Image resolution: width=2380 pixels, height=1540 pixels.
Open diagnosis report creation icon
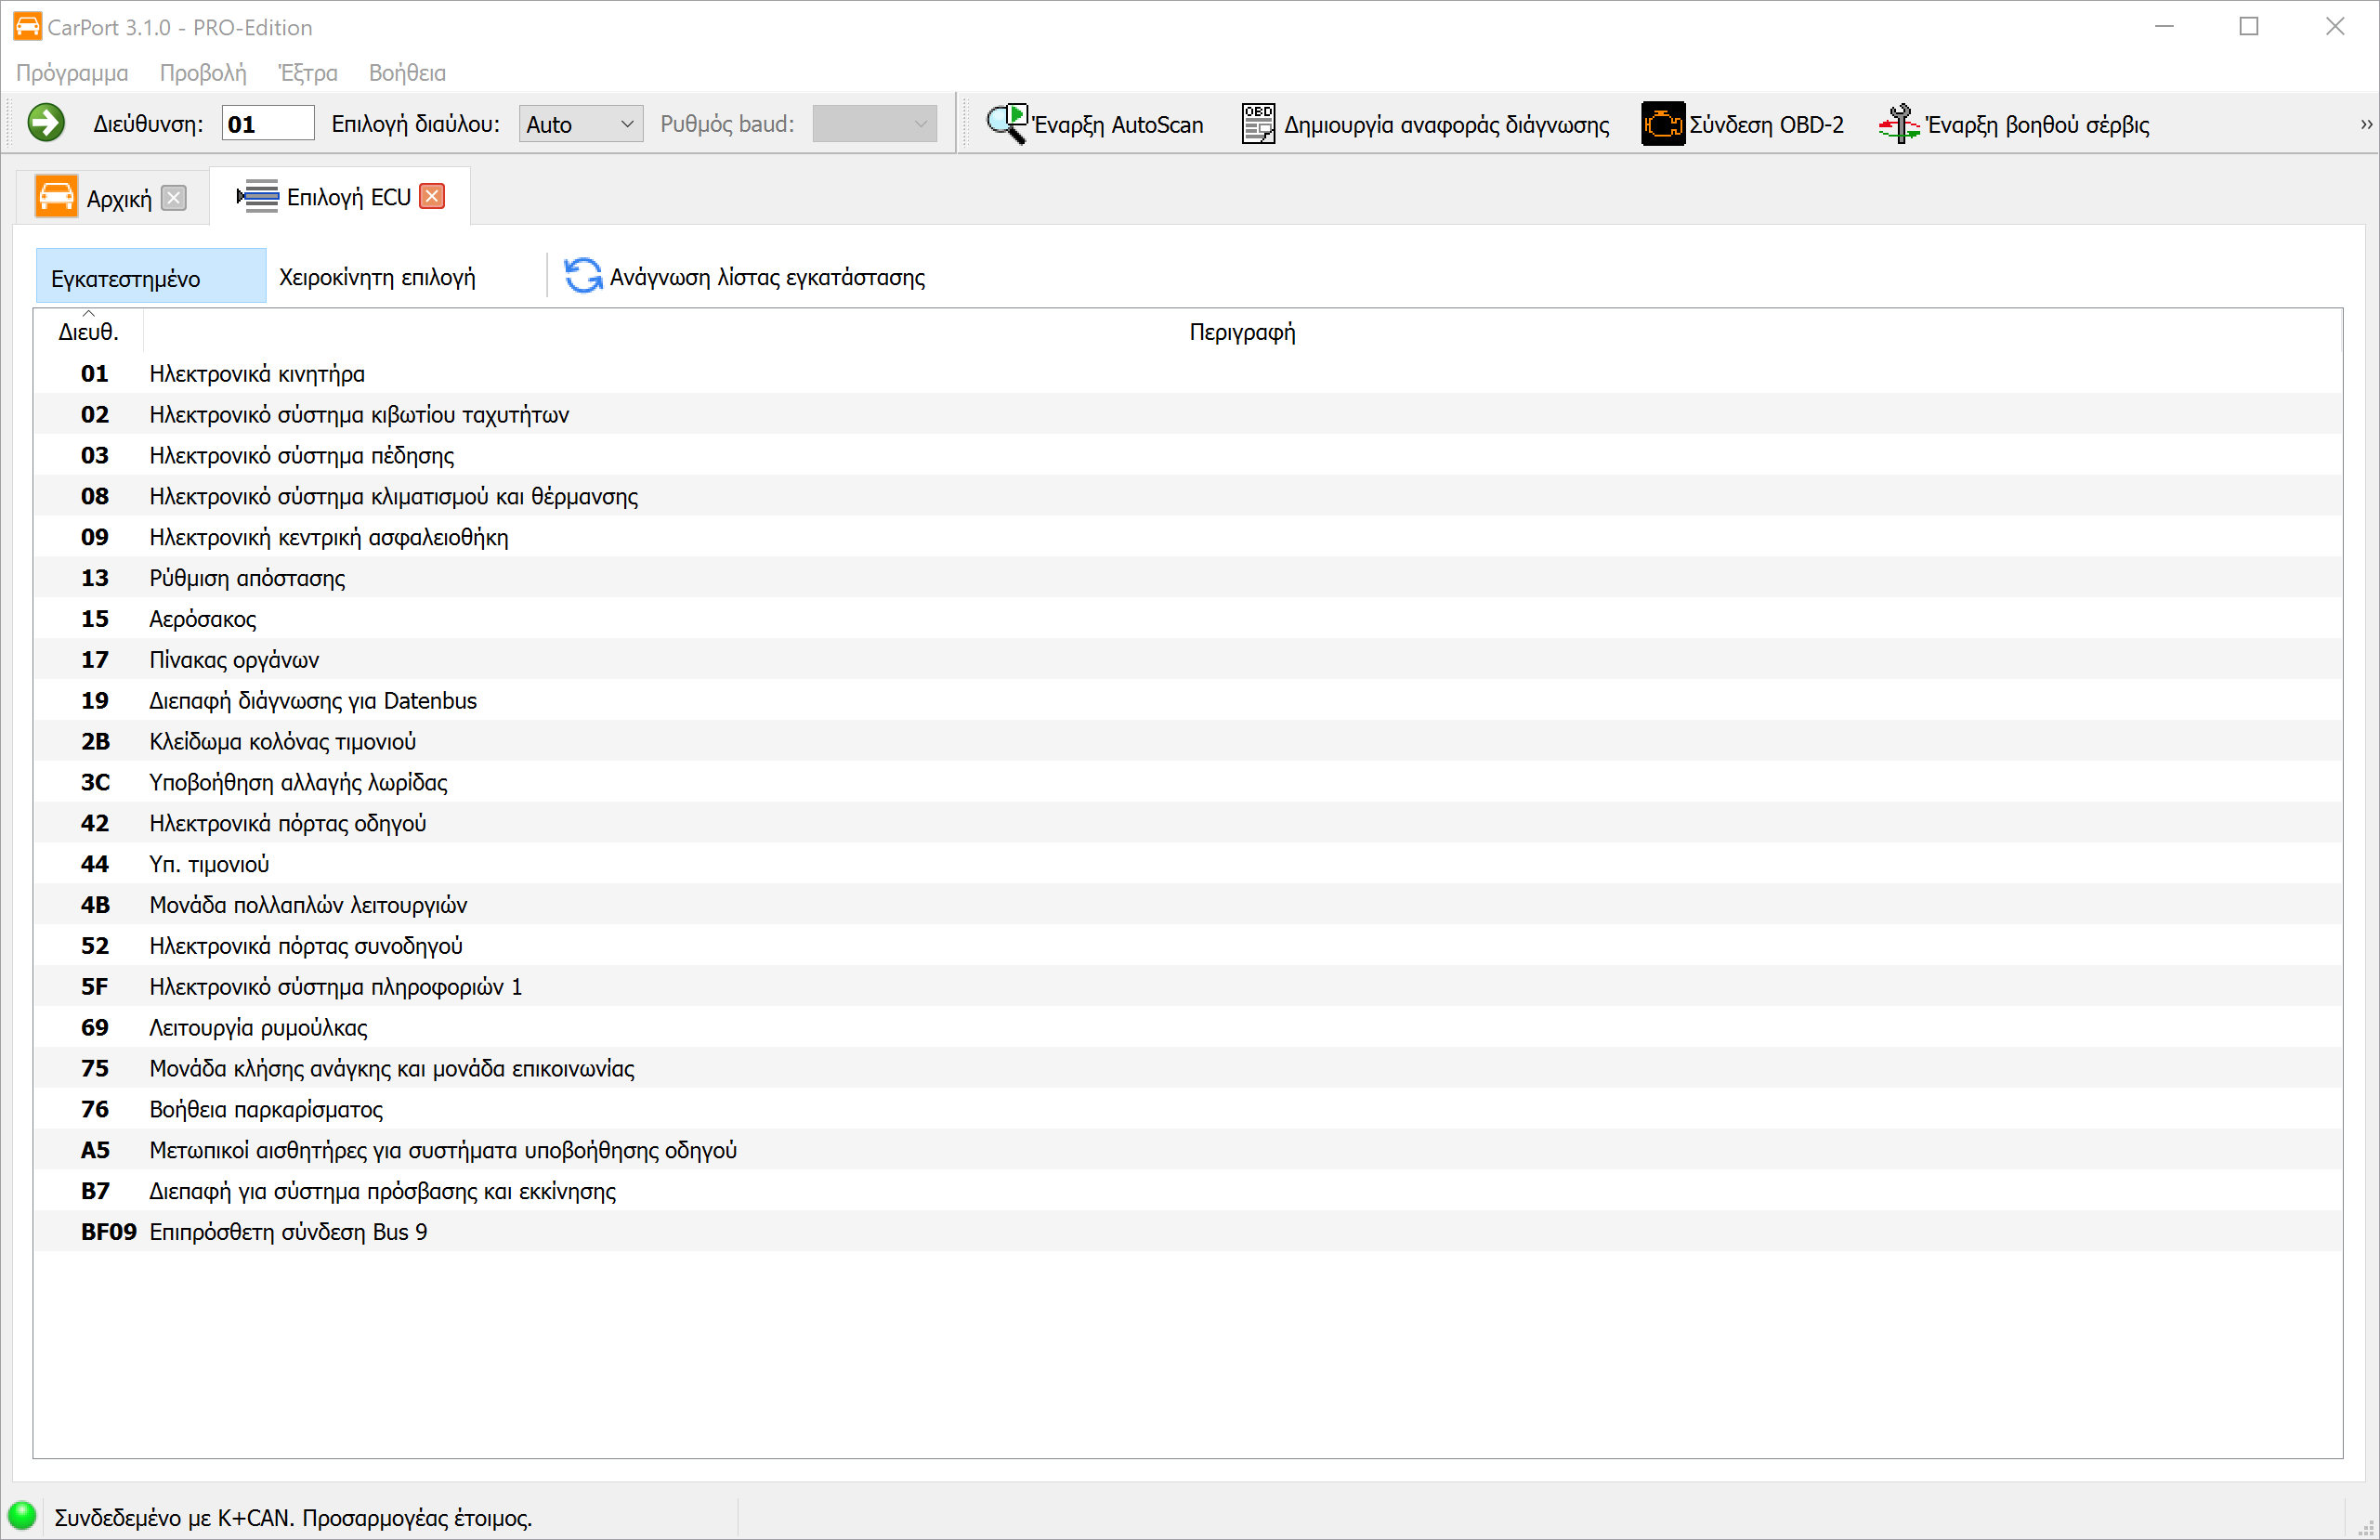click(x=1258, y=124)
